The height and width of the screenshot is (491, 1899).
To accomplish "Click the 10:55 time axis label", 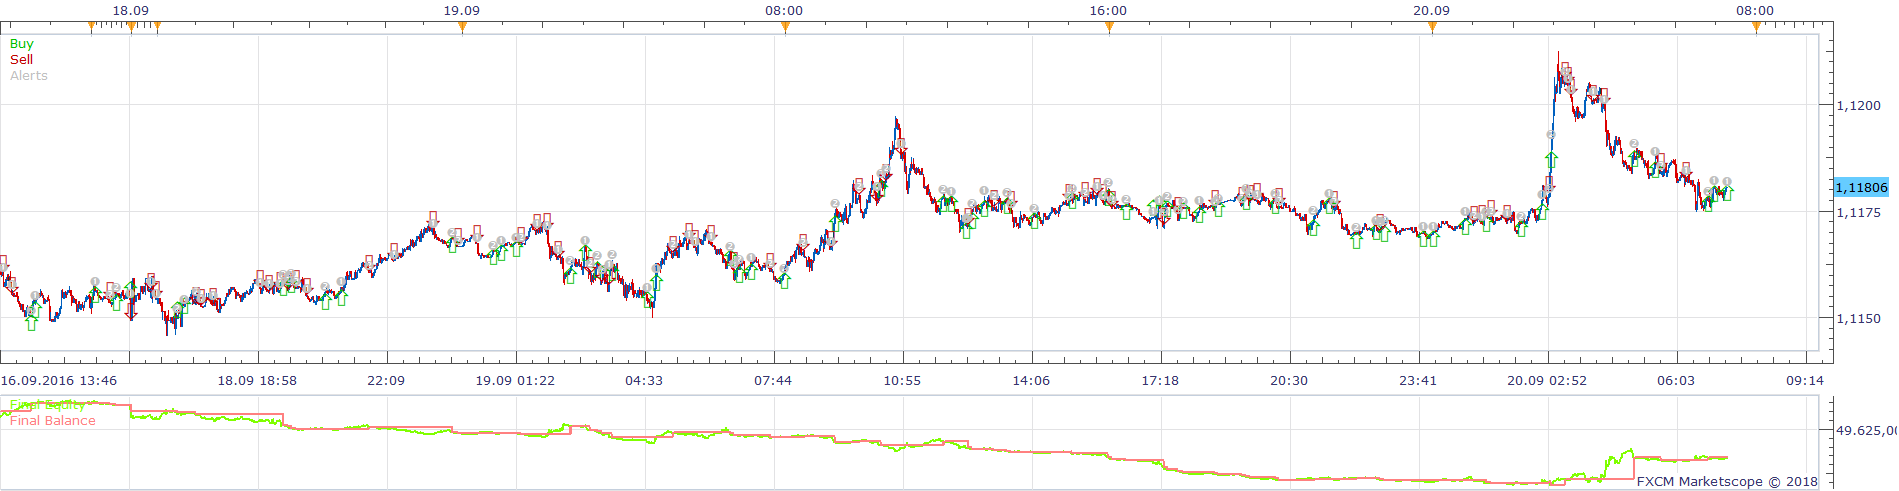I will point(902,381).
